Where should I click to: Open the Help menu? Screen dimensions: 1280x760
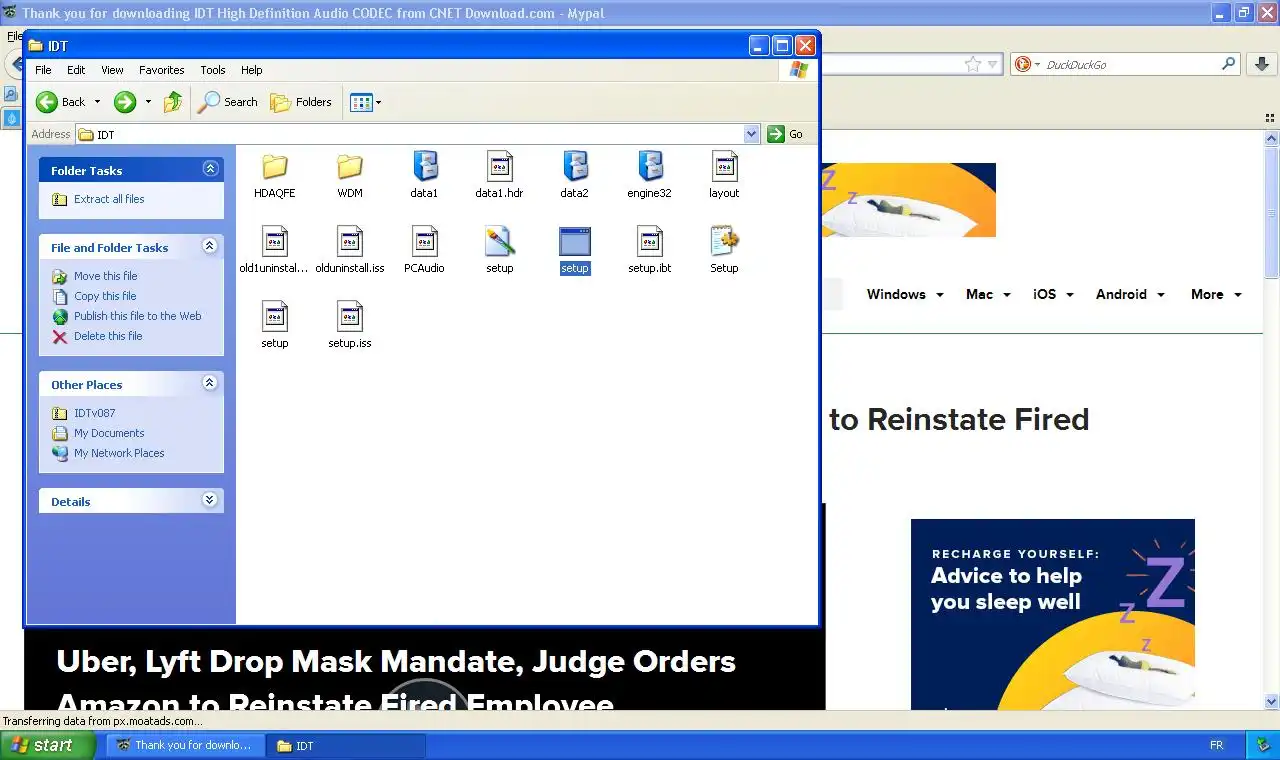(252, 70)
